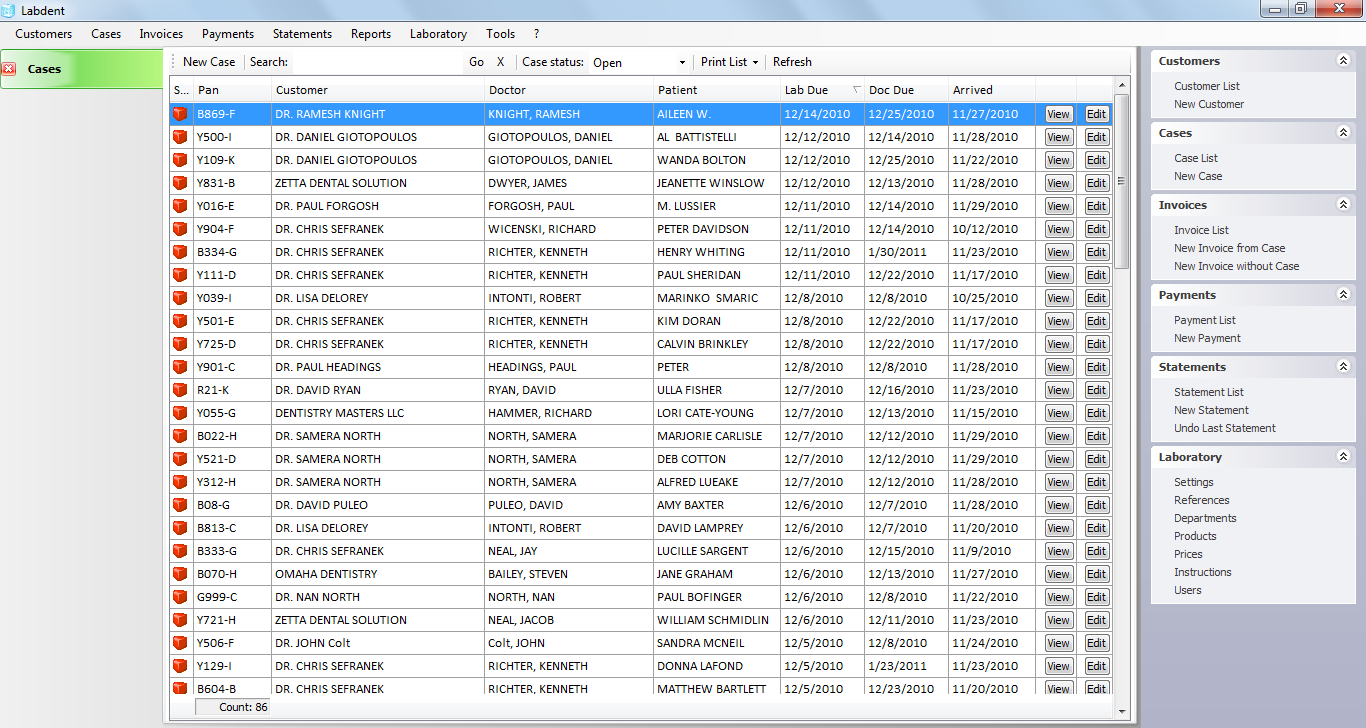
Task: Click into the Search input field
Action: pyautogui.click(x=376, y=62)
